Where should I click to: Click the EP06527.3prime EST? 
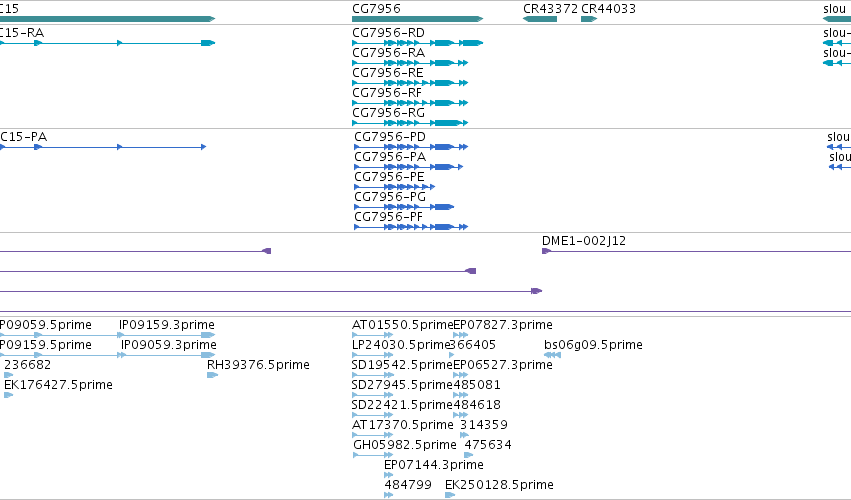(460, 375)
